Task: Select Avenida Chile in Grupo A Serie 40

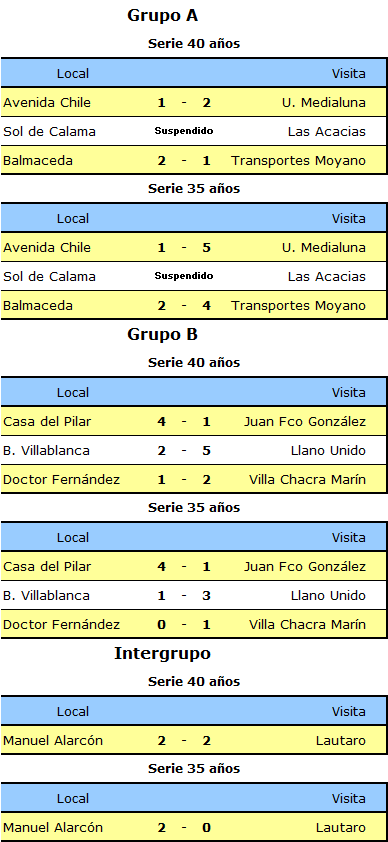Action: (x=47, y=103)
